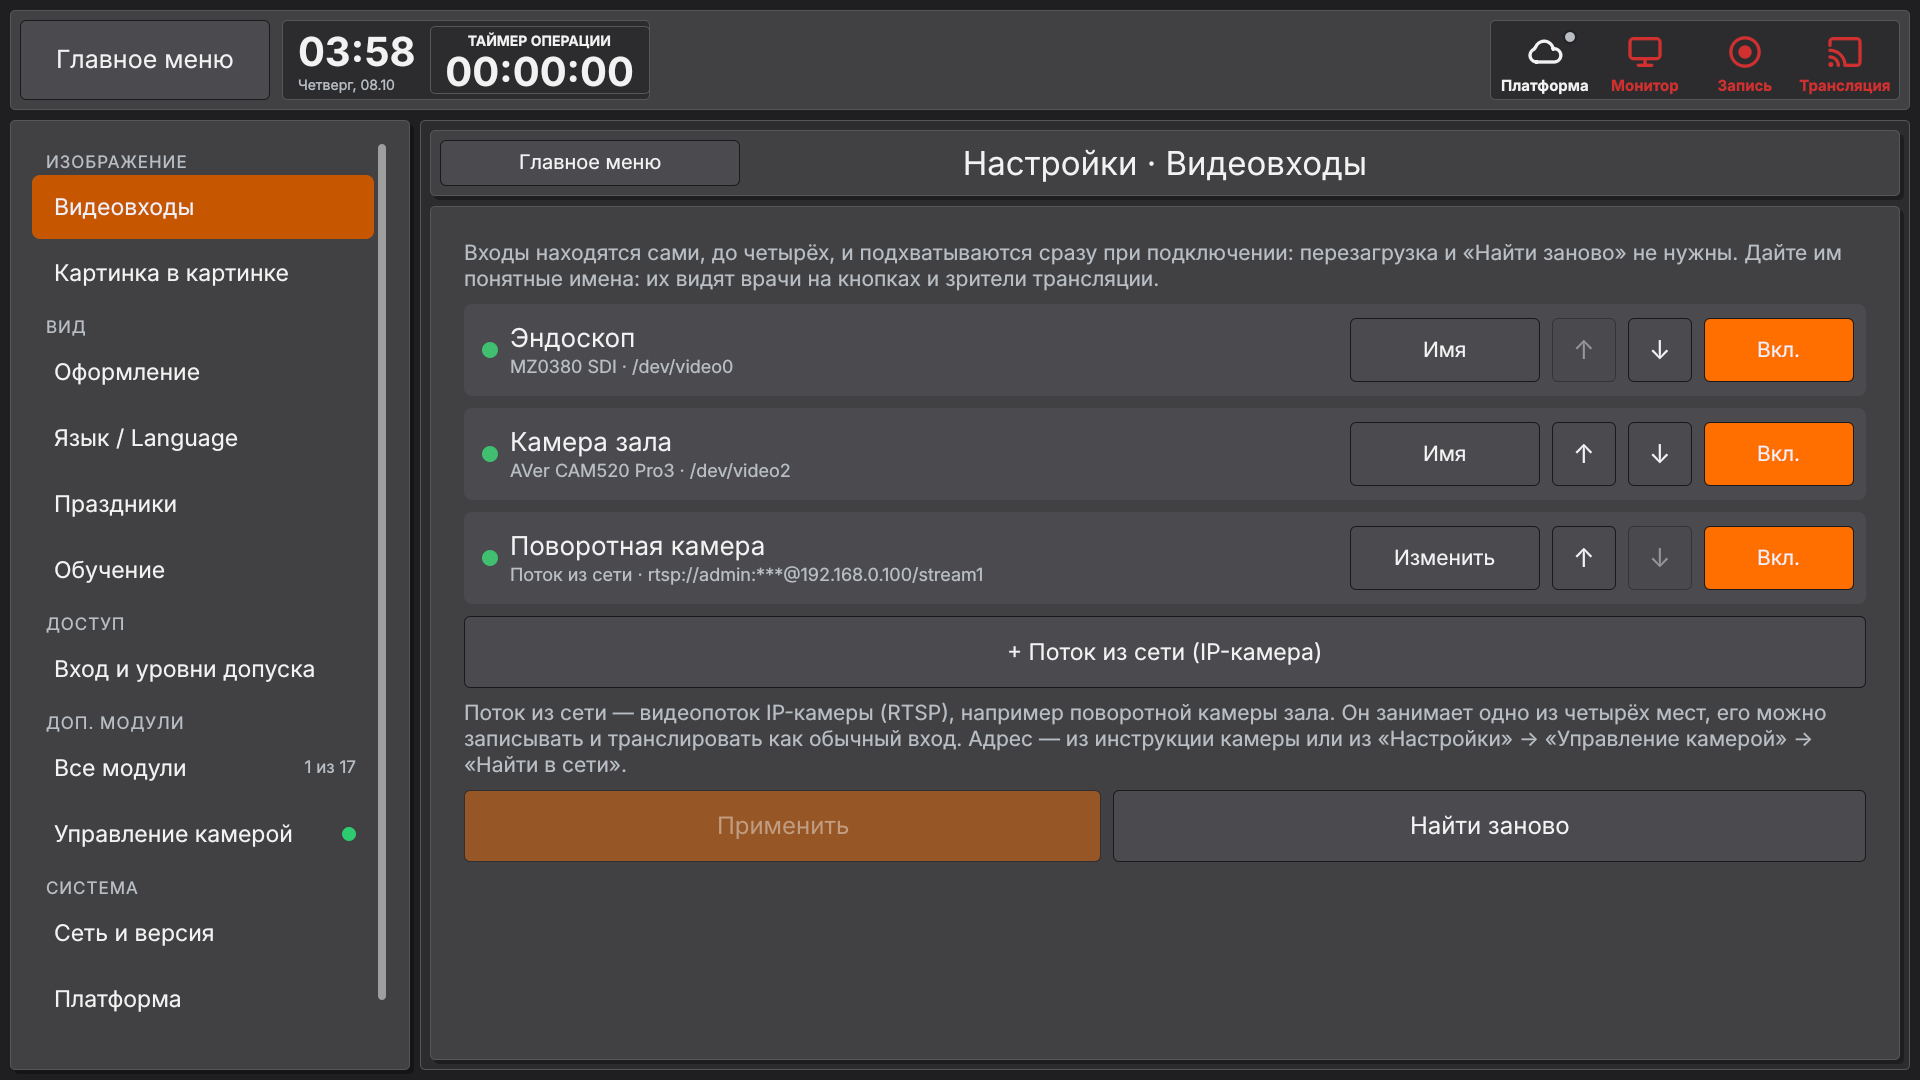Open Управление камерой module
Image resolution: width=1920 pixels, height=1080 pixels.
(203, 834)
